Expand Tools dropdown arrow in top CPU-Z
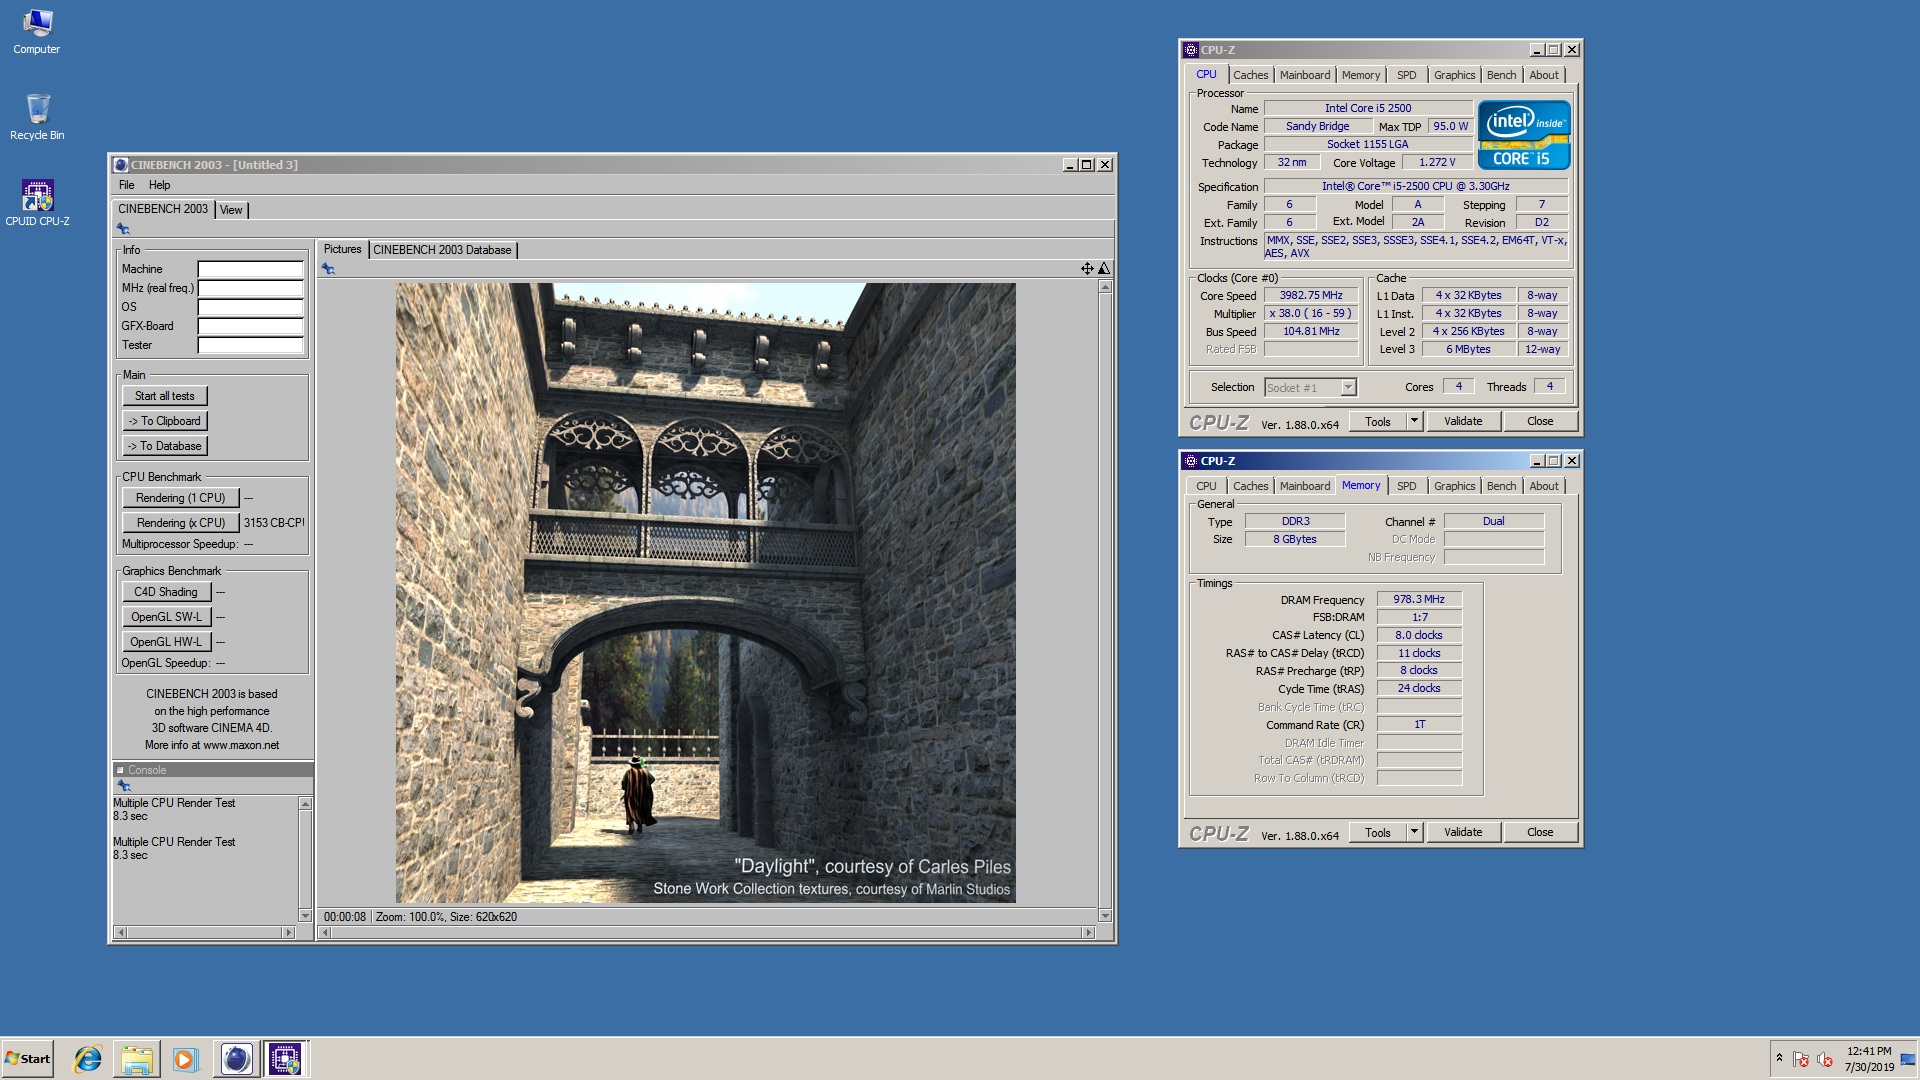The width and height of the screenshot is (1920, 1080). [1414, 421]
